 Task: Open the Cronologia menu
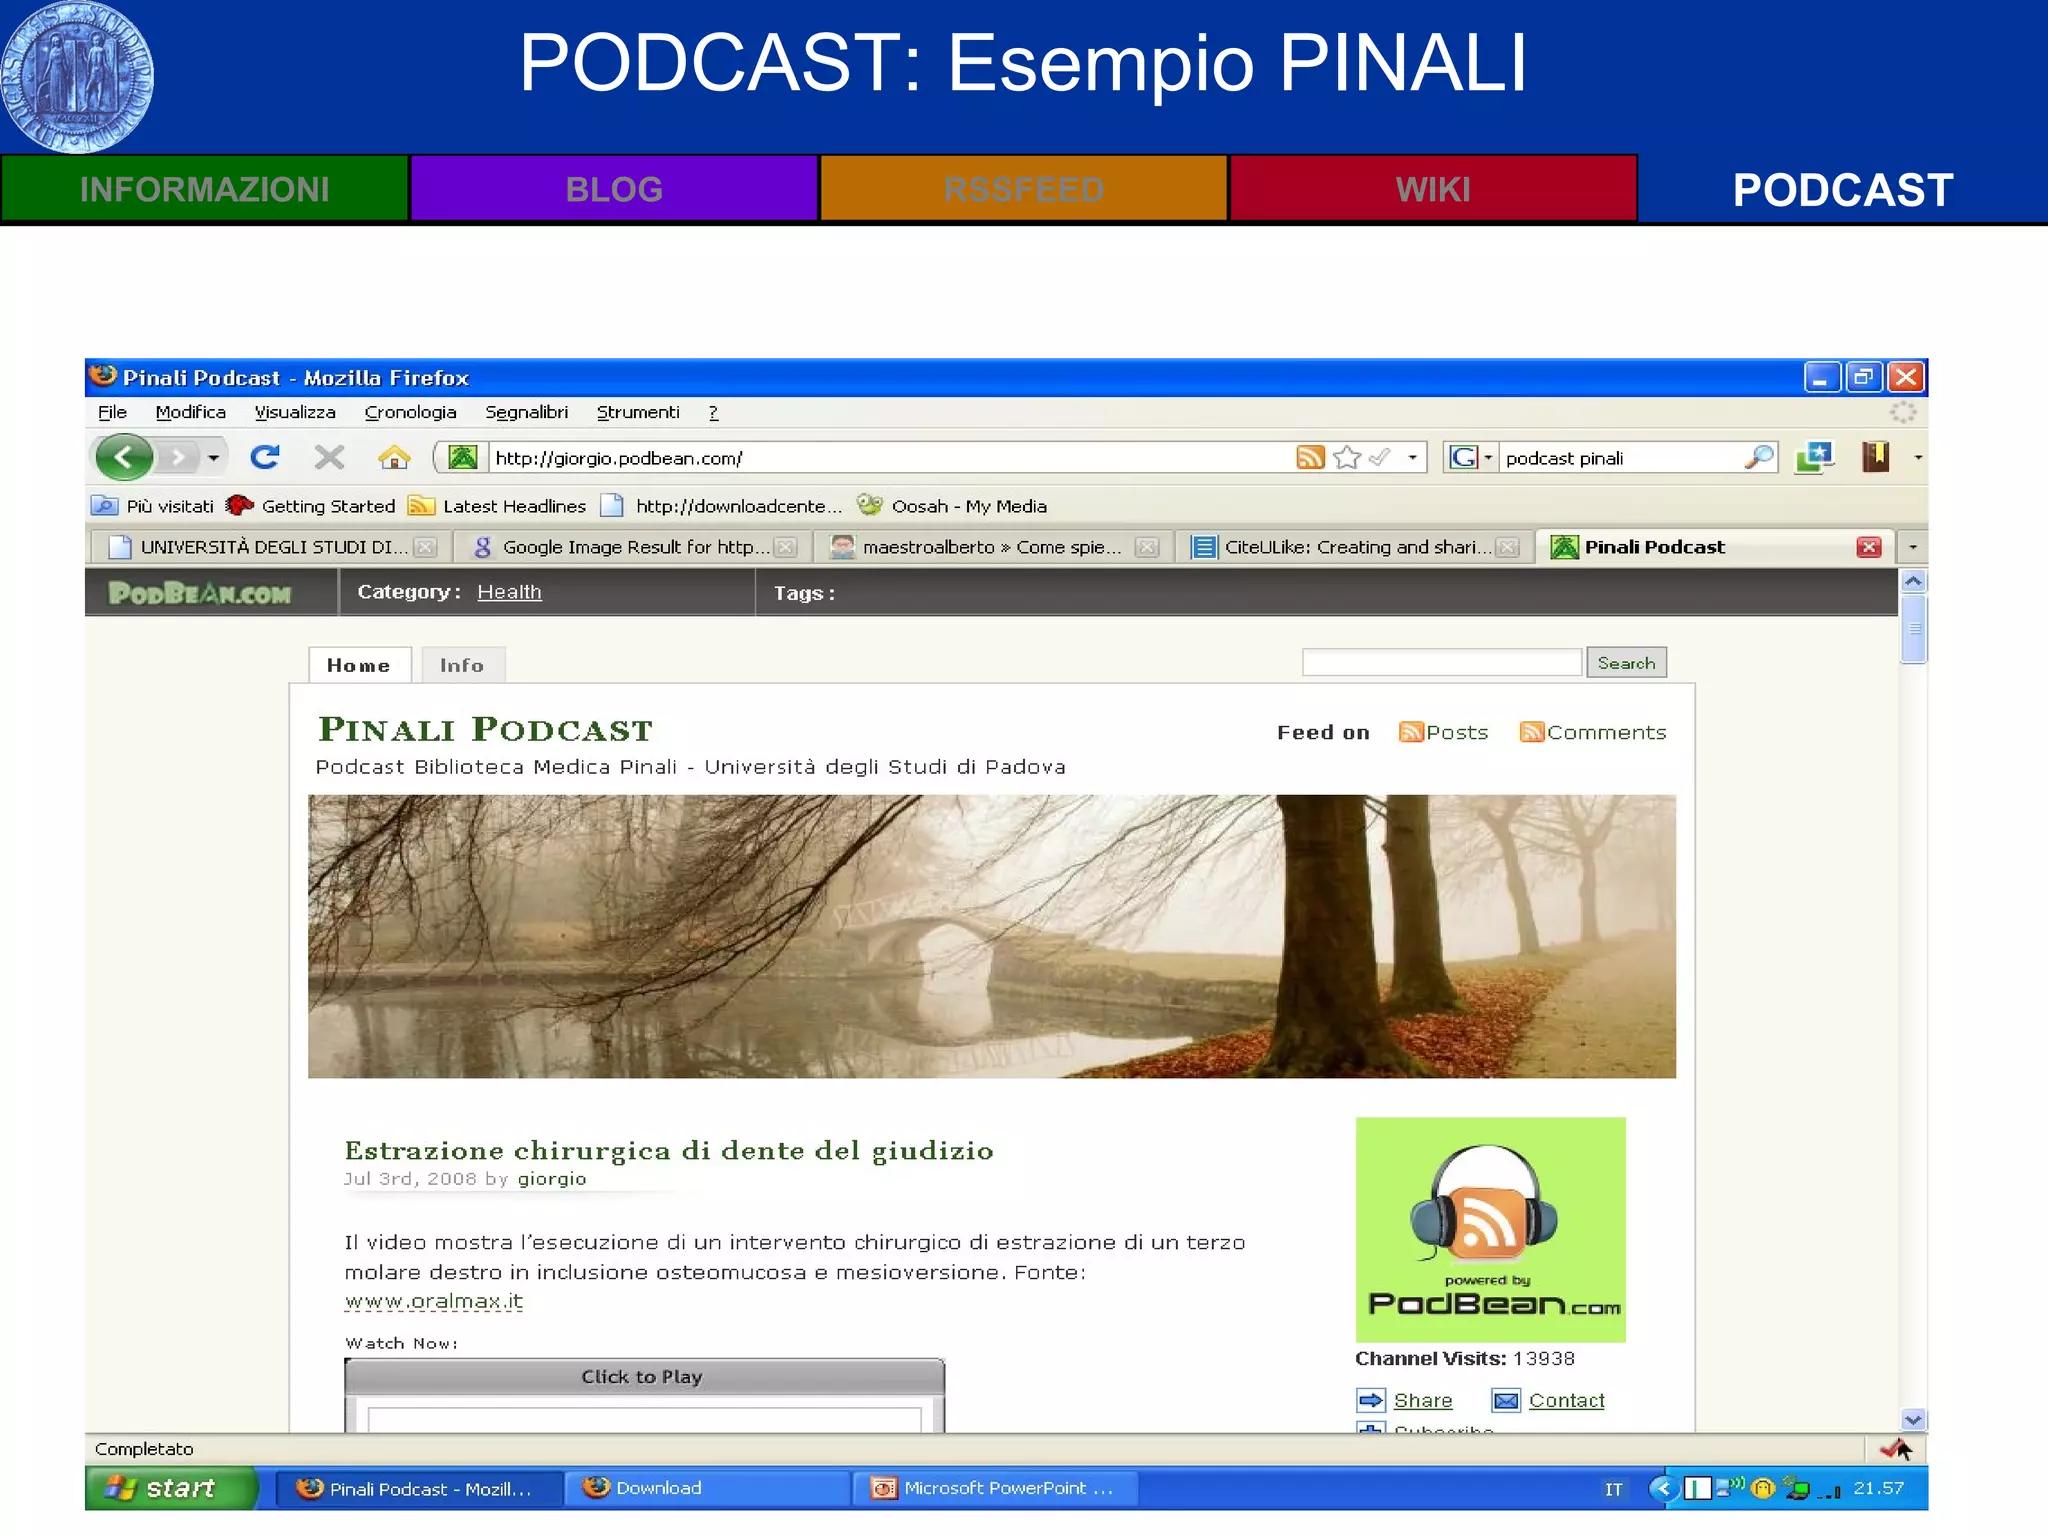[410, 412]
